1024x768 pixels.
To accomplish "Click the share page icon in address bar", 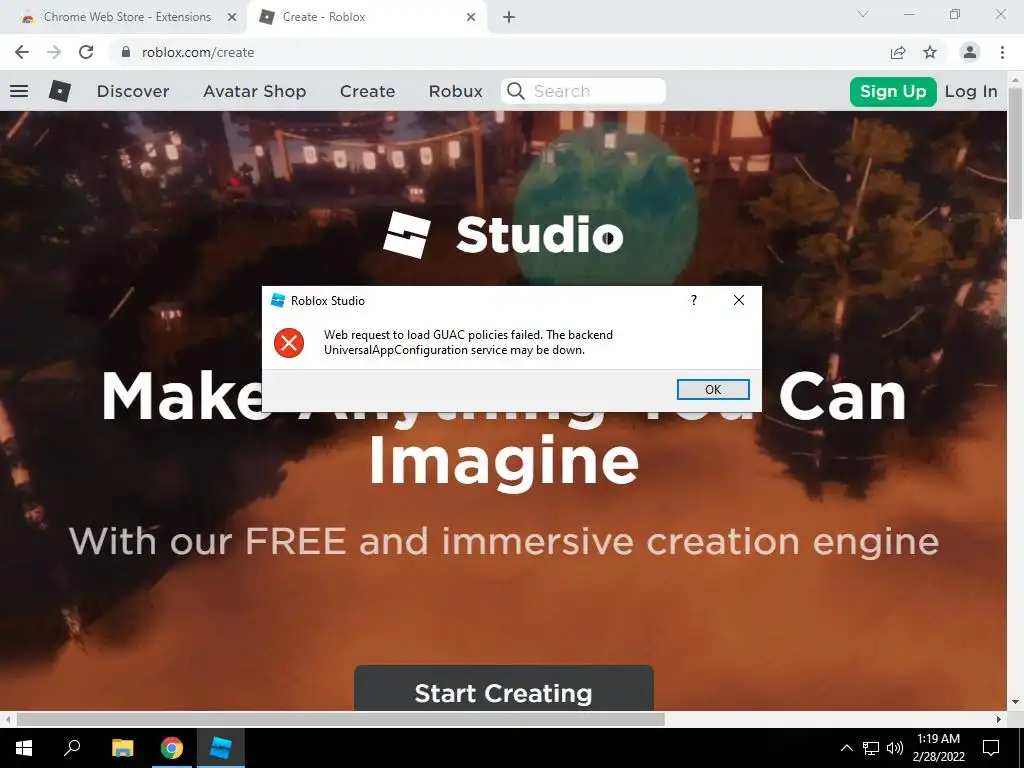I will [898, 52].
